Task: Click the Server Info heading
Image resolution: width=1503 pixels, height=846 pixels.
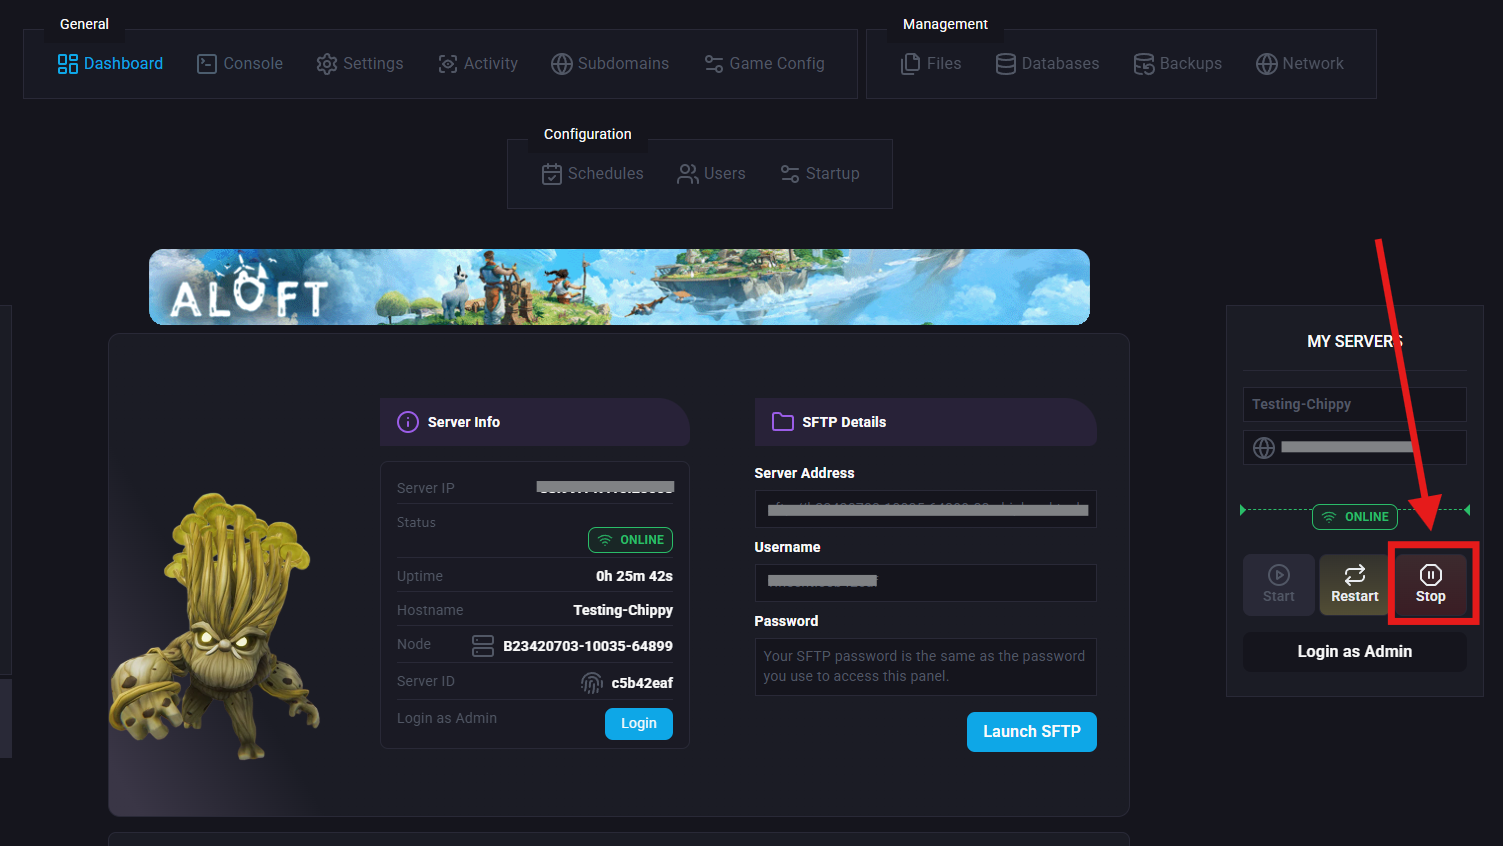Action: [x=464, y=422]
